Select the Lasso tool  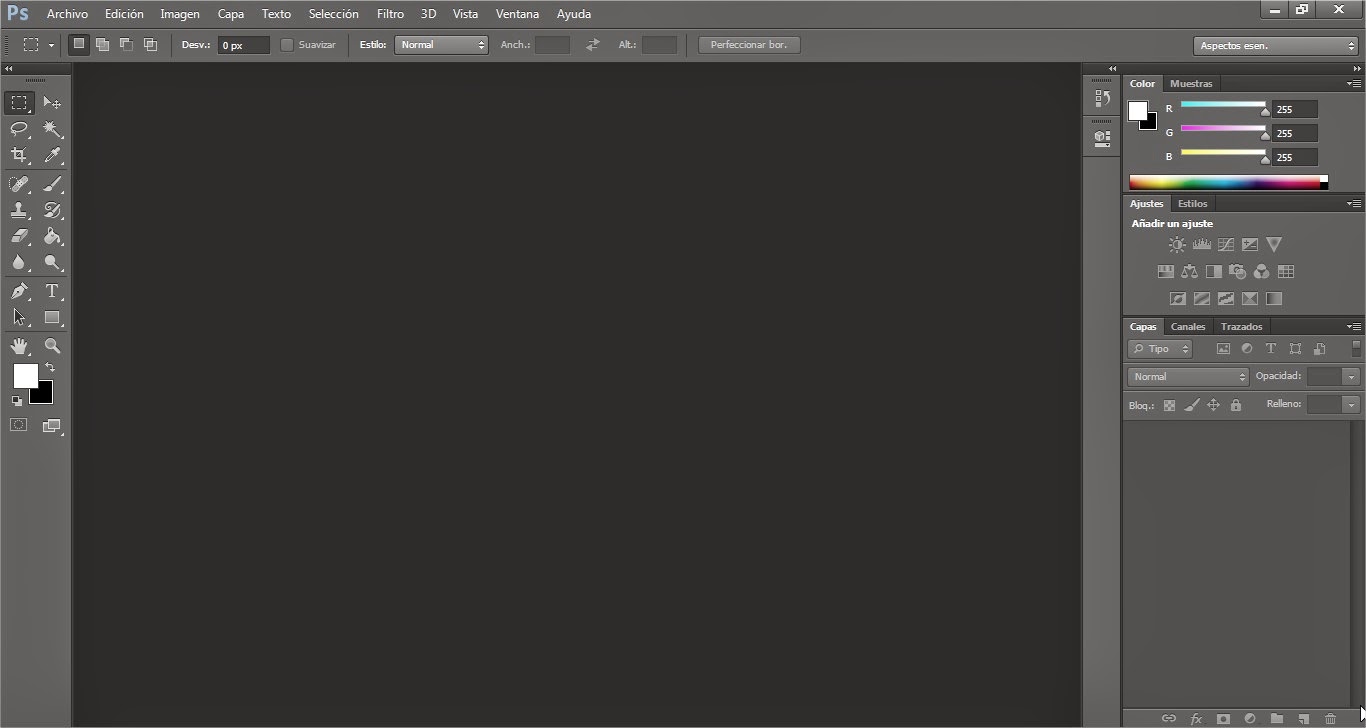[x=19, y=129]
